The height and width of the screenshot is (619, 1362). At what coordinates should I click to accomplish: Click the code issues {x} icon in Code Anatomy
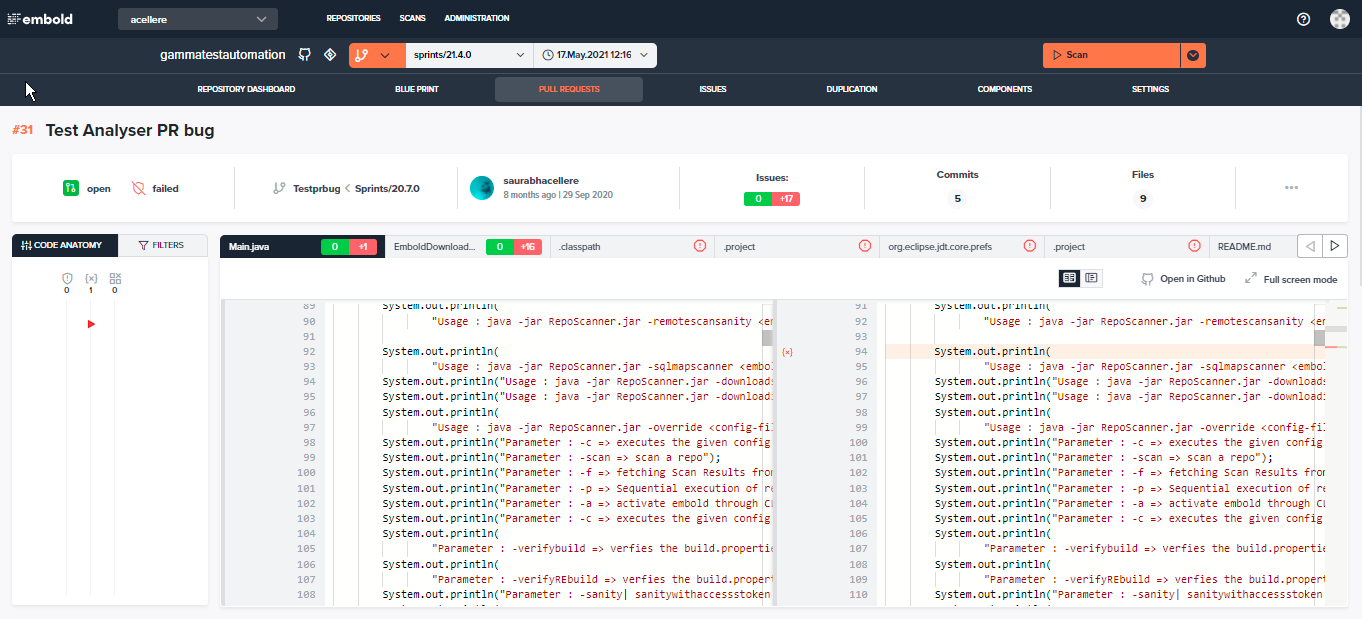point(91,278)
